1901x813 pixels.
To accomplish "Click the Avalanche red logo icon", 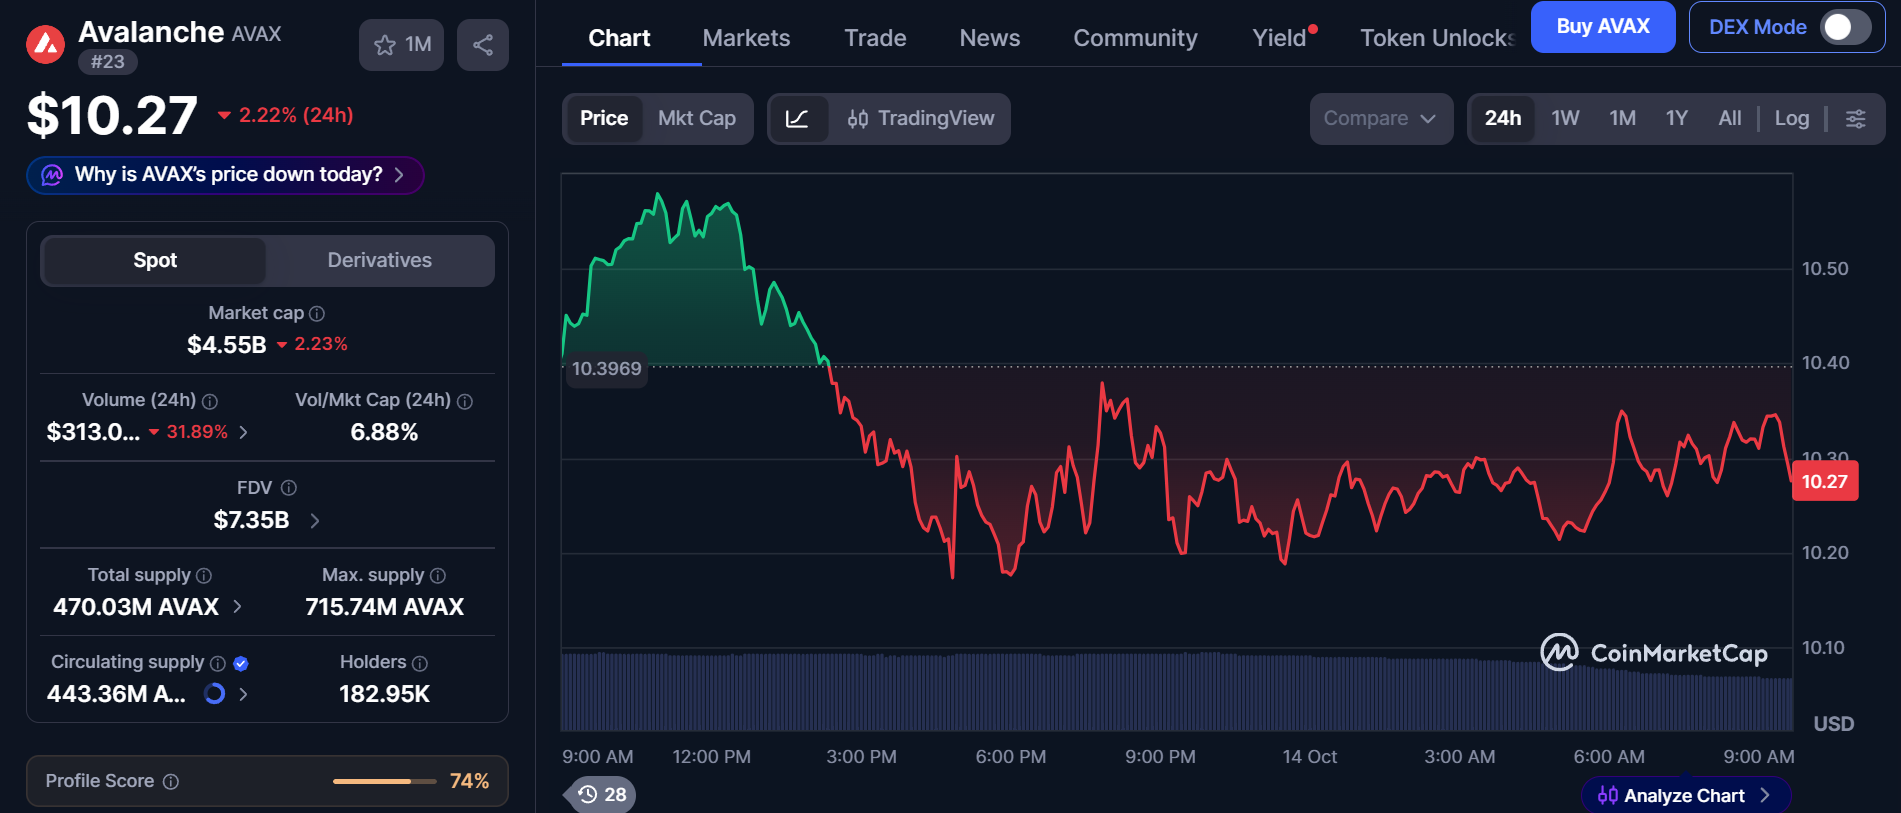I will click(x=45, y=44).
